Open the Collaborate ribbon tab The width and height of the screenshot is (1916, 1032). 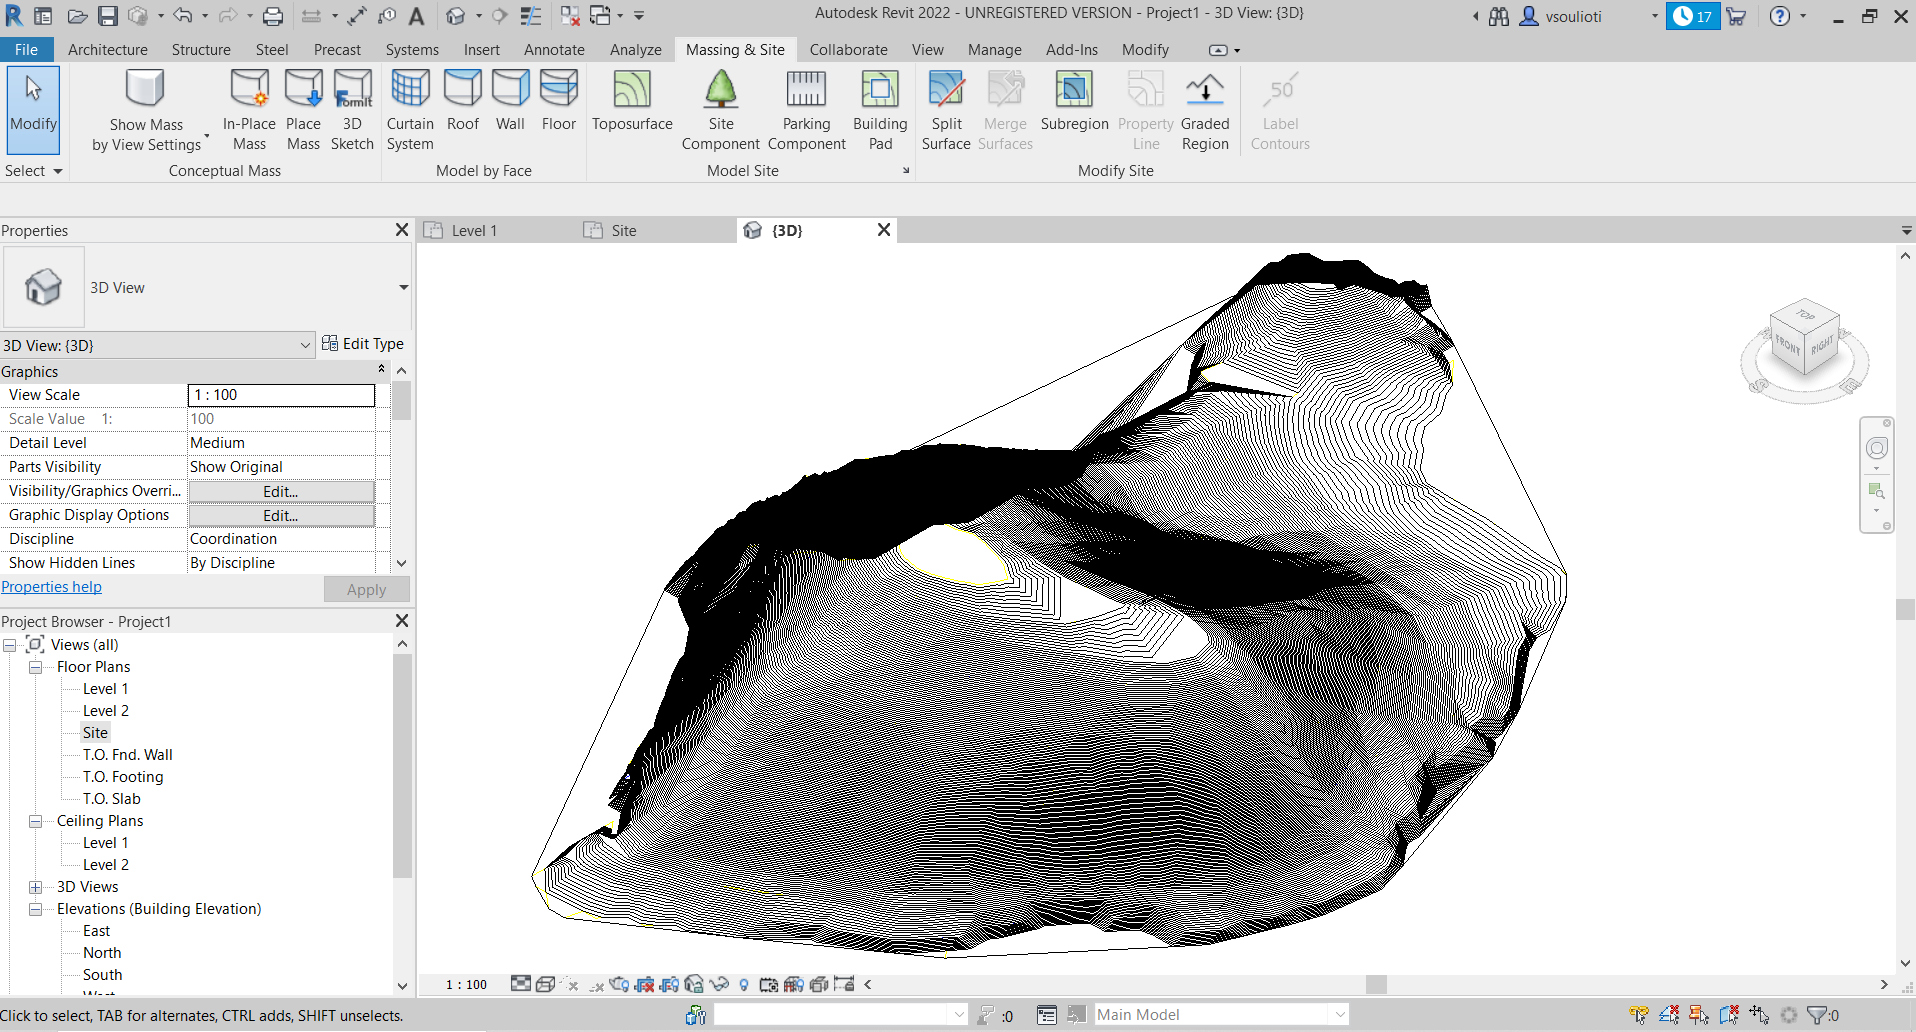848,50
